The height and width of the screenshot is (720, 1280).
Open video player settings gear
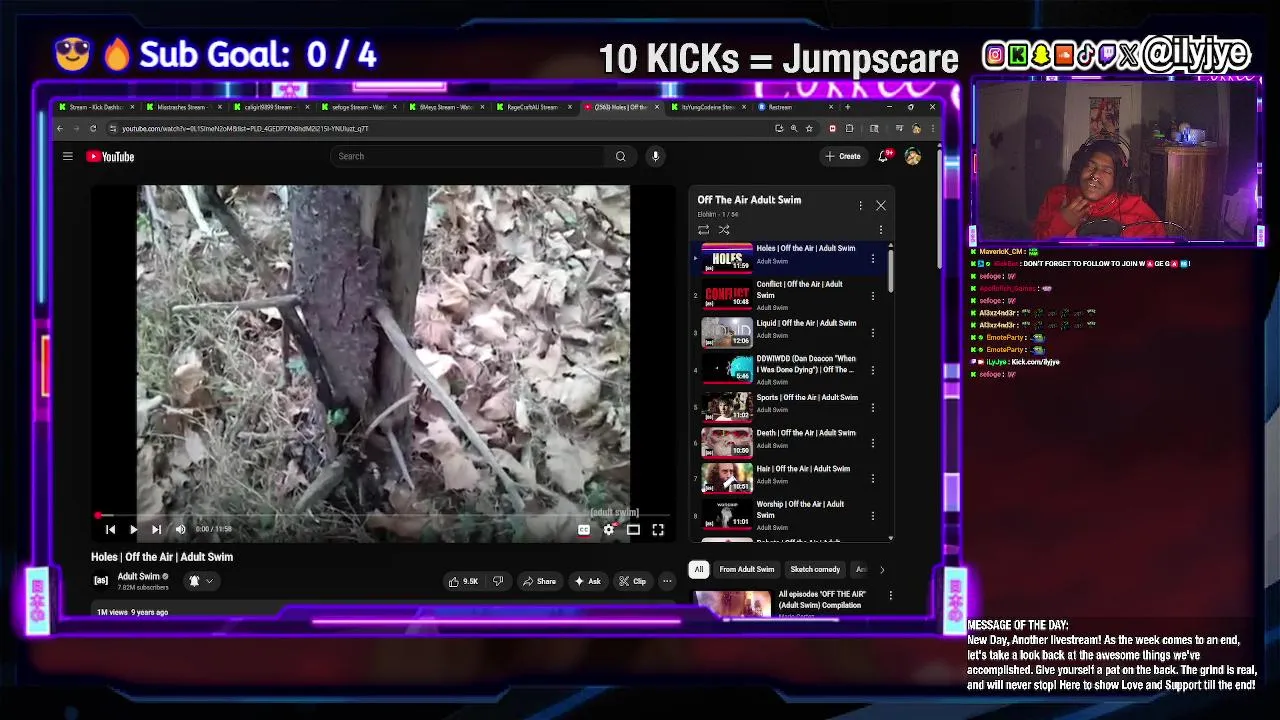608,530
